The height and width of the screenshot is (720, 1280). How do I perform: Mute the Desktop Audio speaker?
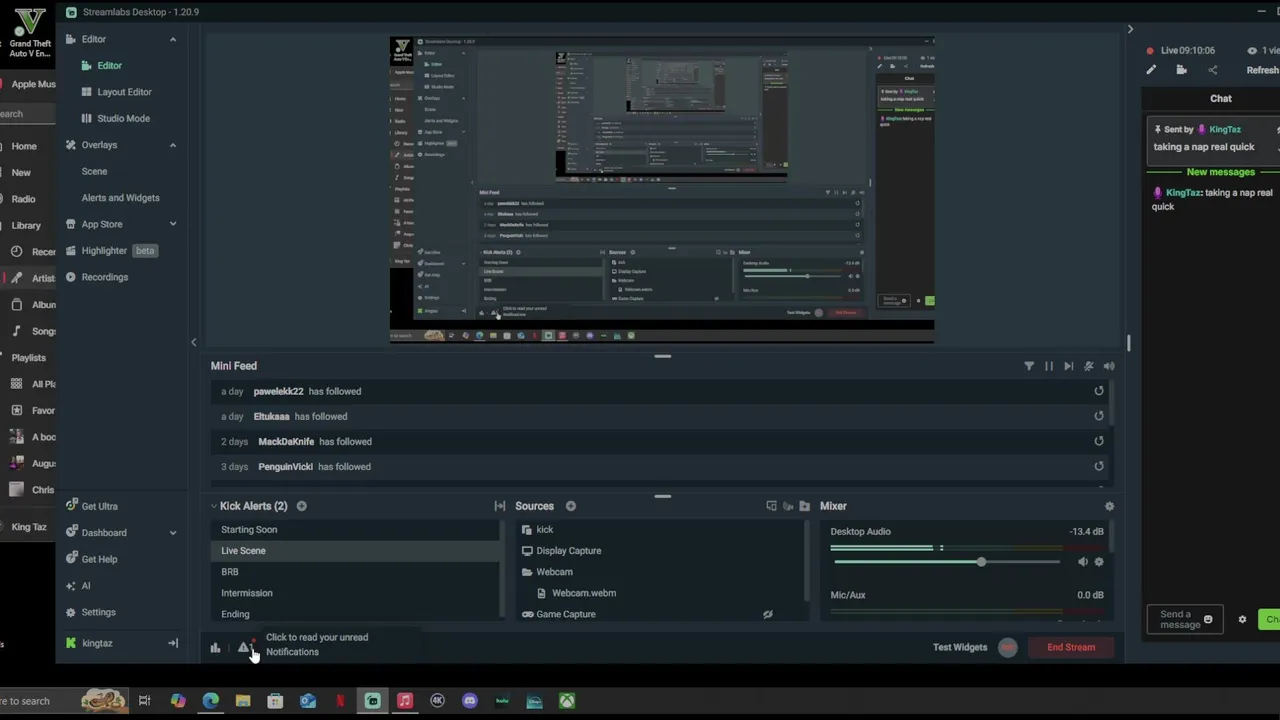[x=1083, y=562]
